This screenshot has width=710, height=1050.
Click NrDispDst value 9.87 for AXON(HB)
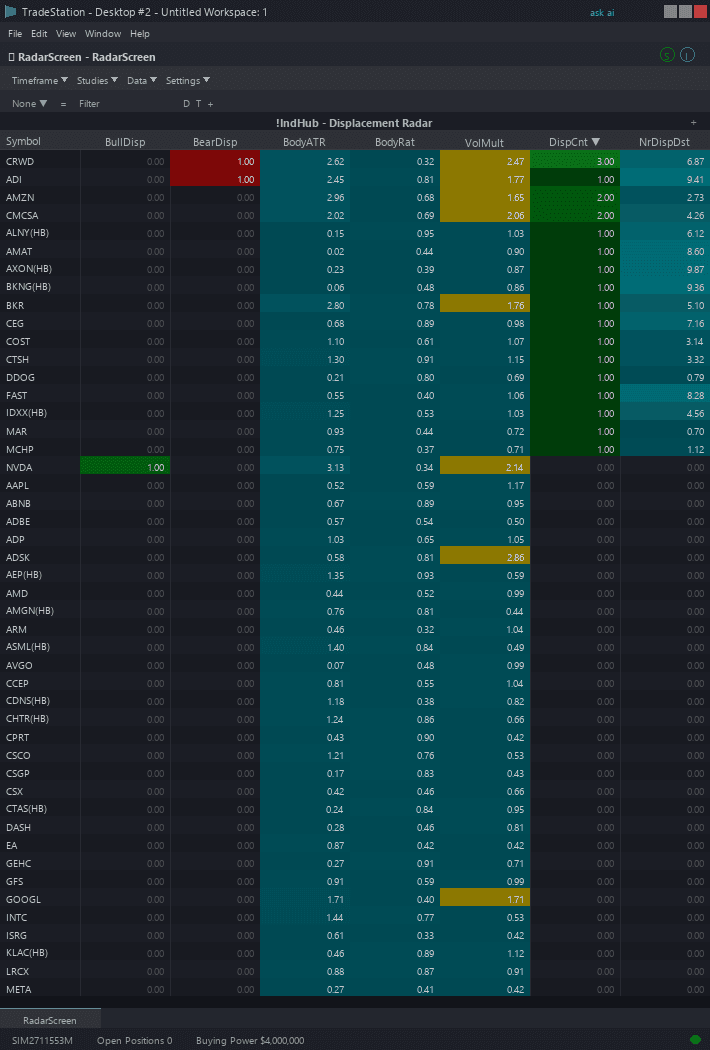tap(695, 269)
